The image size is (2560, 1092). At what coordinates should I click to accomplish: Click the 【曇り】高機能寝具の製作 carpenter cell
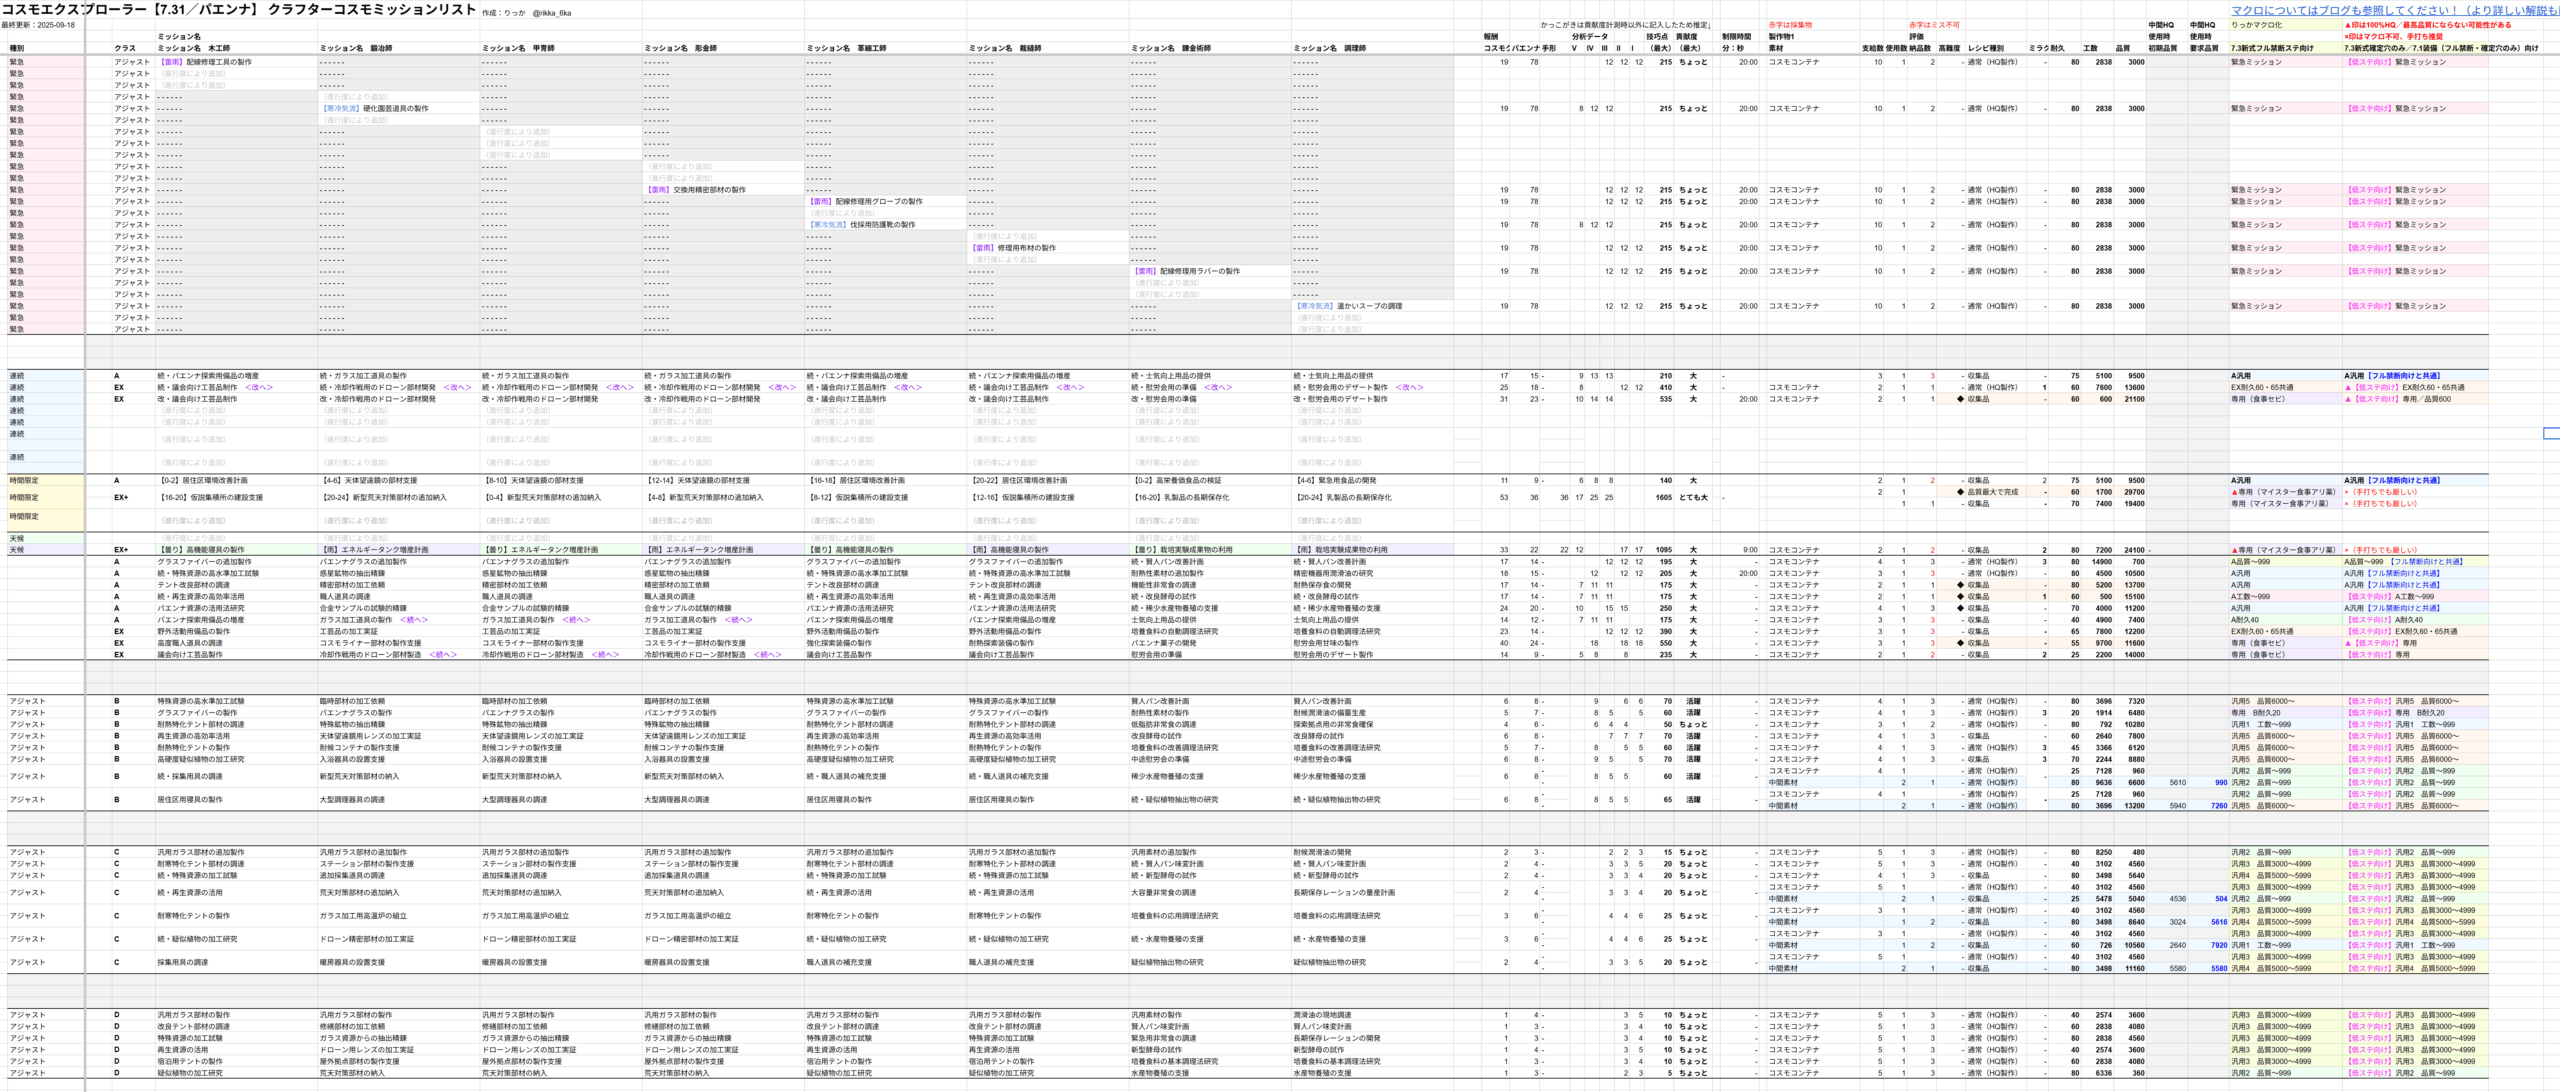point(202,550)
